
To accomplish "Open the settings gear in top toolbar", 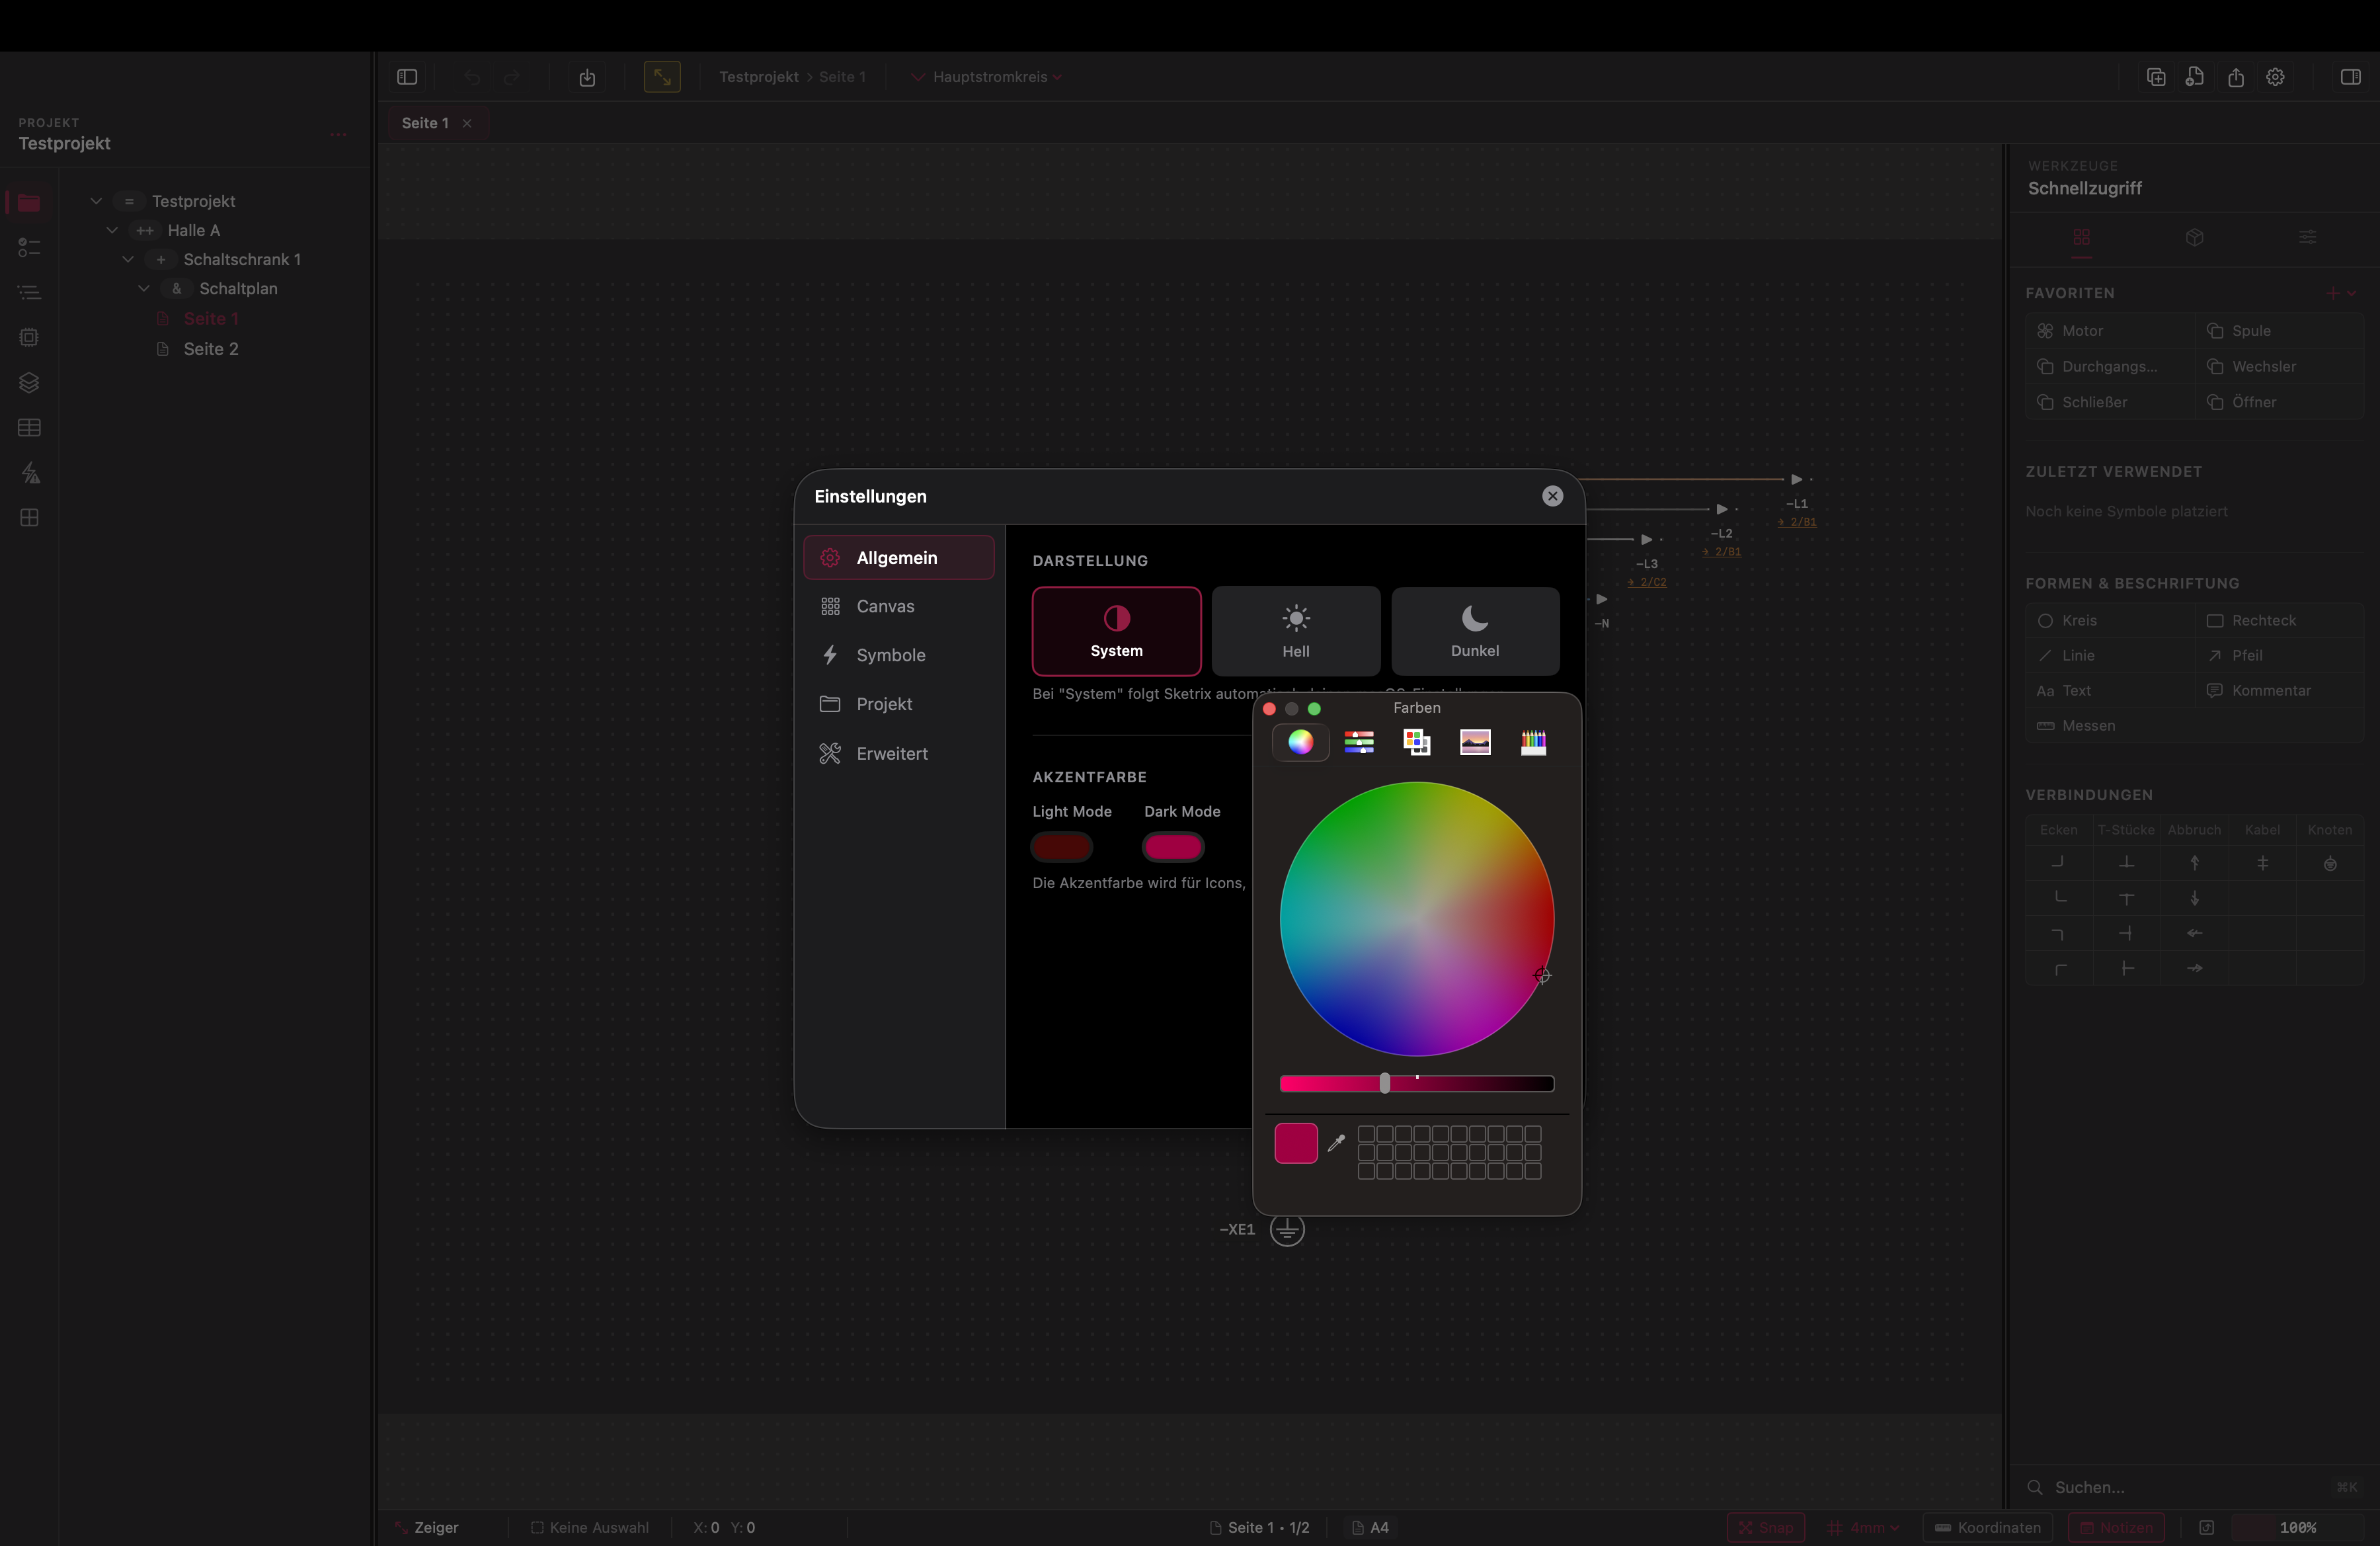I will pos(2275,77).
